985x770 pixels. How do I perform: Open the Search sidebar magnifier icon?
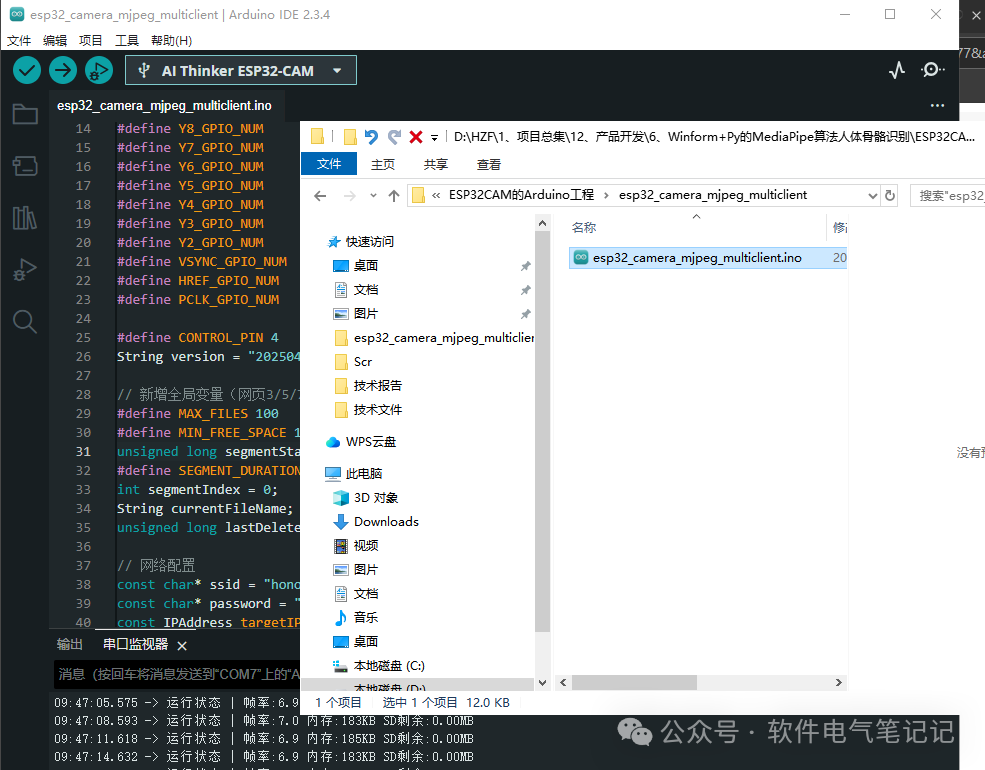[x=25, y=321]
